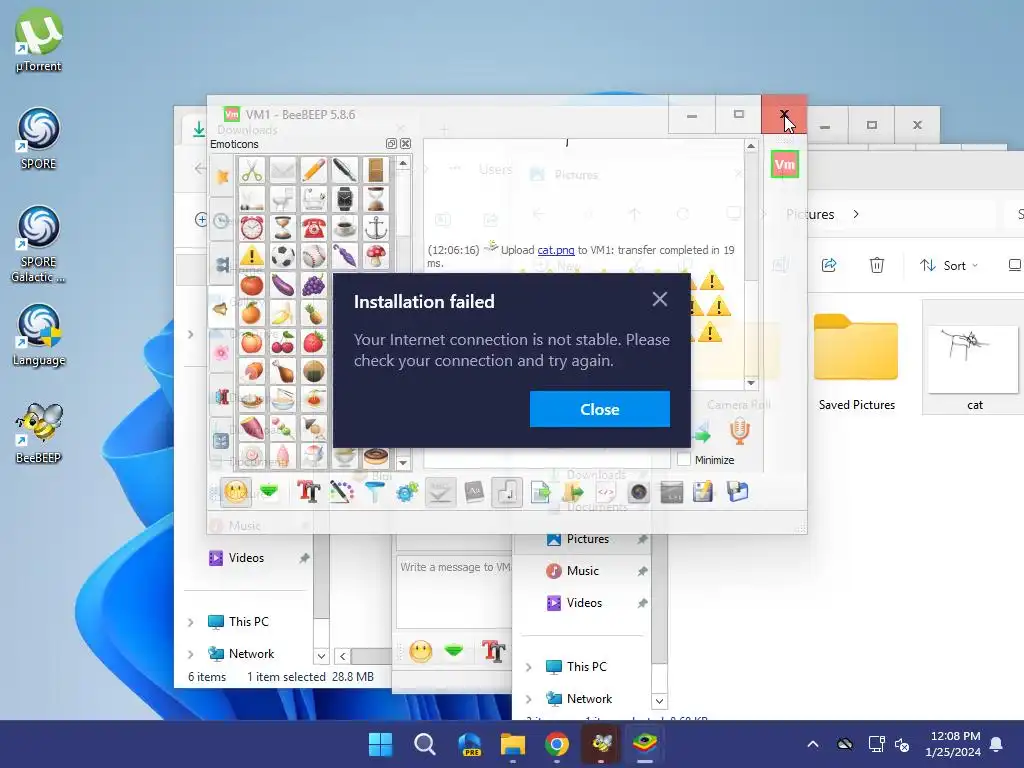Open the Saved Pictures folder in Explorer
Screen dimensions: 1024x768
tap(856, 362)
